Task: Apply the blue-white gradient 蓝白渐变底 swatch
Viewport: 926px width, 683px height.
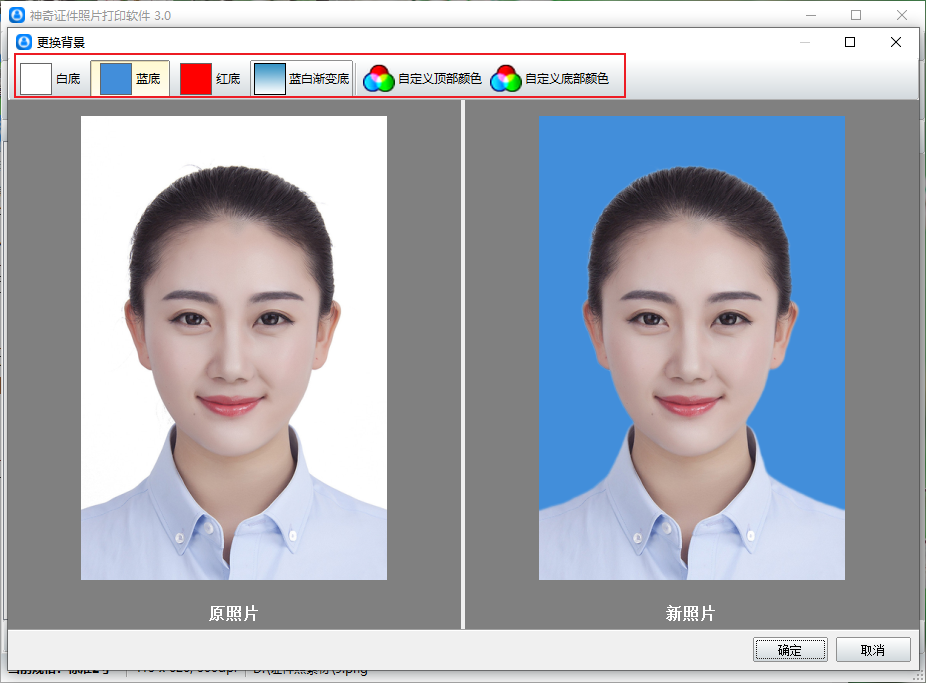Action: (x=301, y=79)
